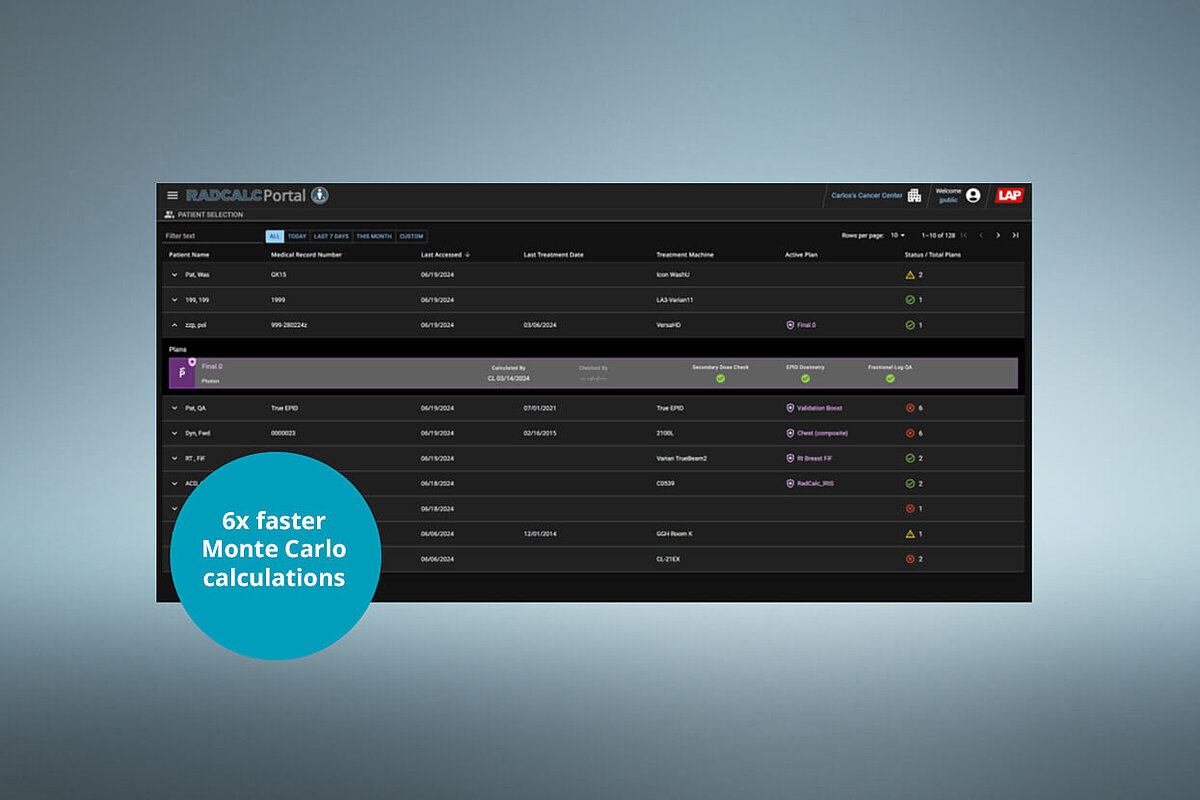The image size is (1200, 800).
Task: Go to the next results page
Action: point(998,235)
